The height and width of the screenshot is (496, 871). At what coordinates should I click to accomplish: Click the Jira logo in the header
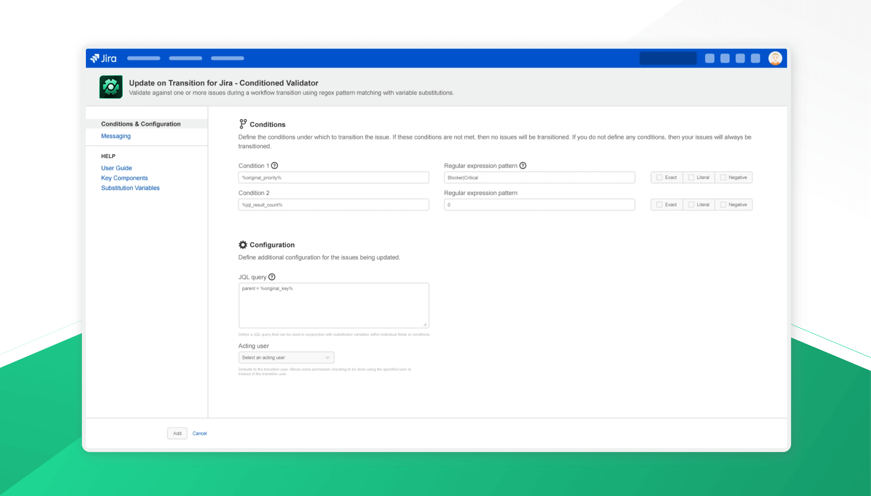(x=103, y=58)
